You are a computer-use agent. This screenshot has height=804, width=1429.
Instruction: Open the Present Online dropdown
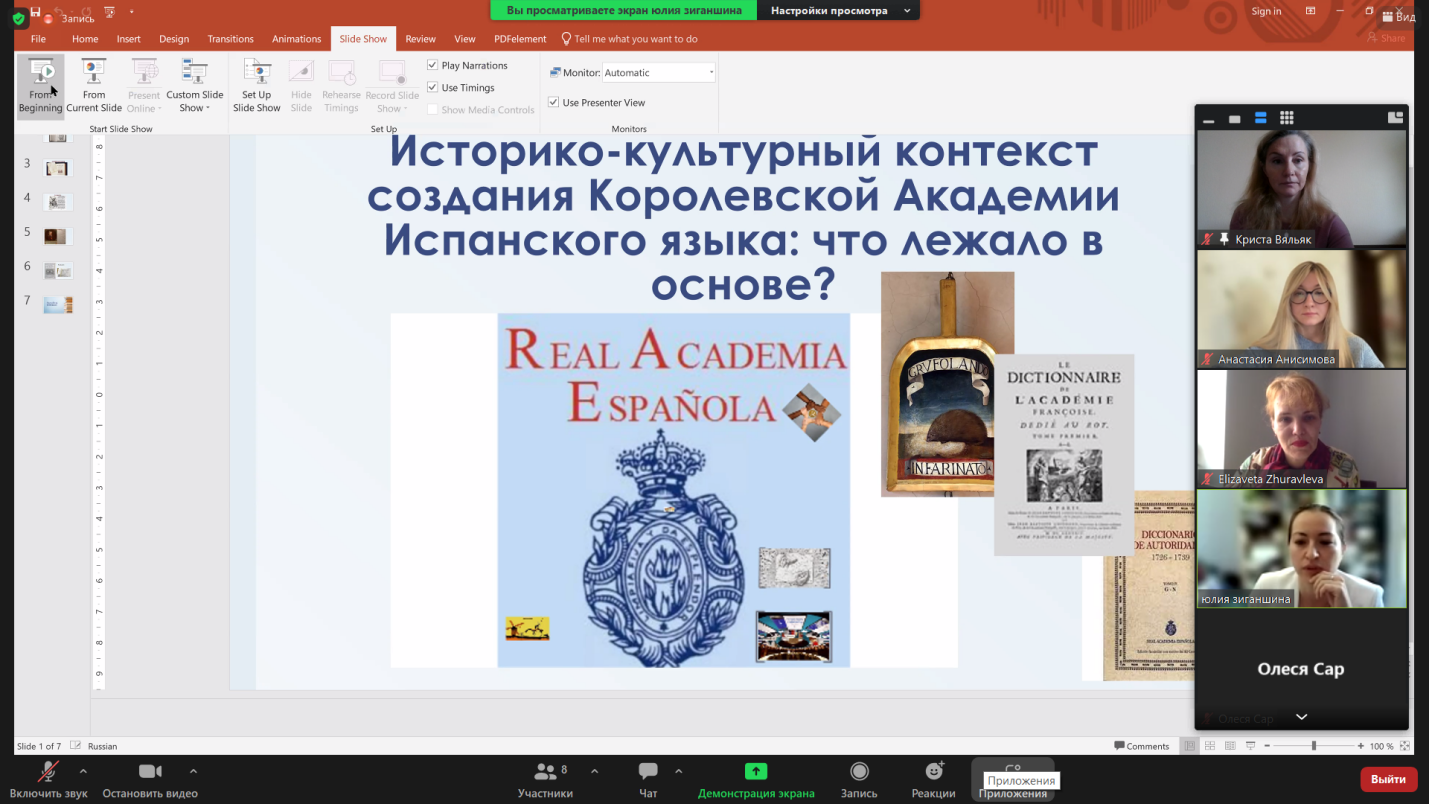(x=144, y=86)
